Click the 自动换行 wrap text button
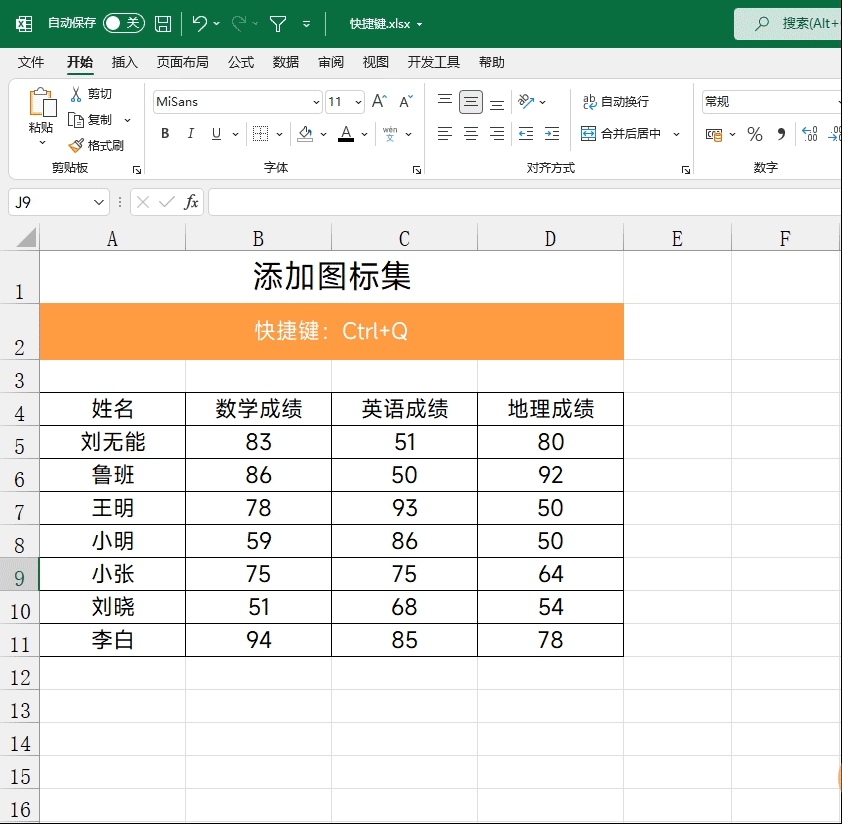 (616, 102)
